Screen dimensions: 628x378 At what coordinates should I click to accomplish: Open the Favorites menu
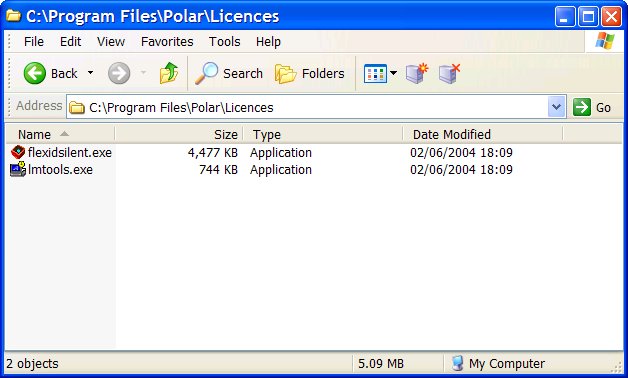pyautogui.click(x=167, y=42)
